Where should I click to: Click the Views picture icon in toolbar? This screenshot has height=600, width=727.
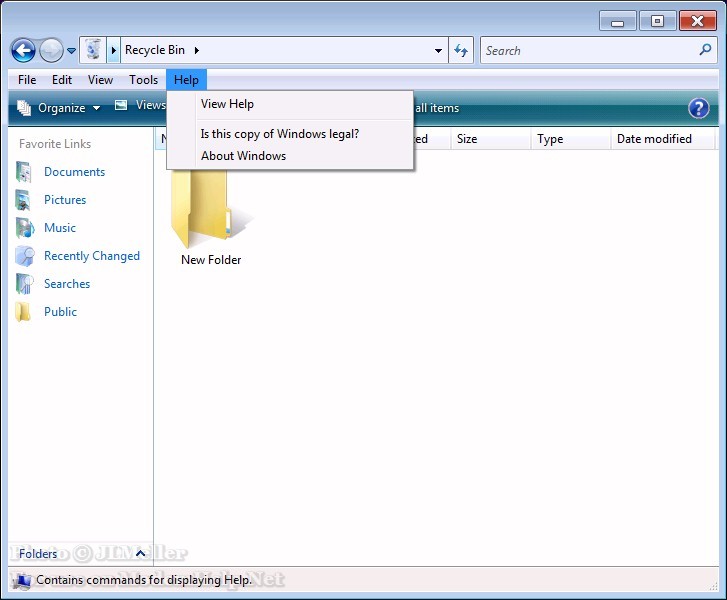coord(121,105)
